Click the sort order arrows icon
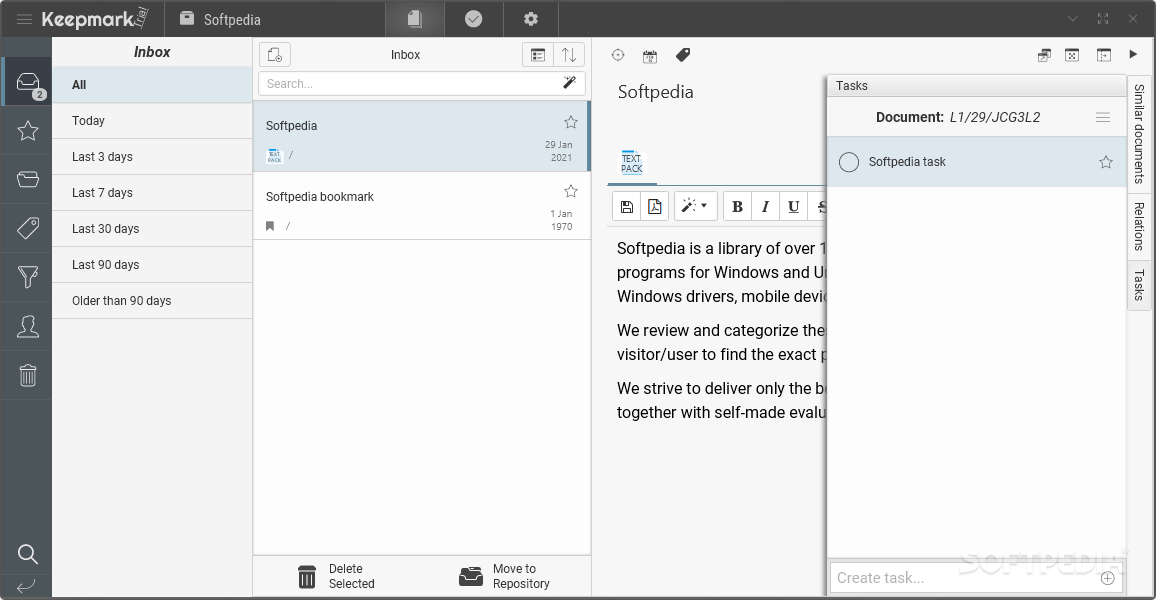This screenshot has height=600, width=1156. point(569,55)
